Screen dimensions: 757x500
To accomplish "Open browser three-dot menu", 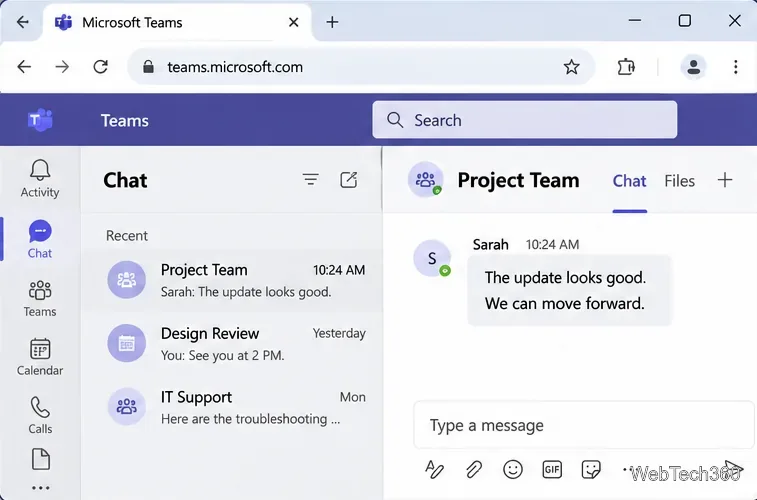I will pyautogui.click(x=736, y=67).
